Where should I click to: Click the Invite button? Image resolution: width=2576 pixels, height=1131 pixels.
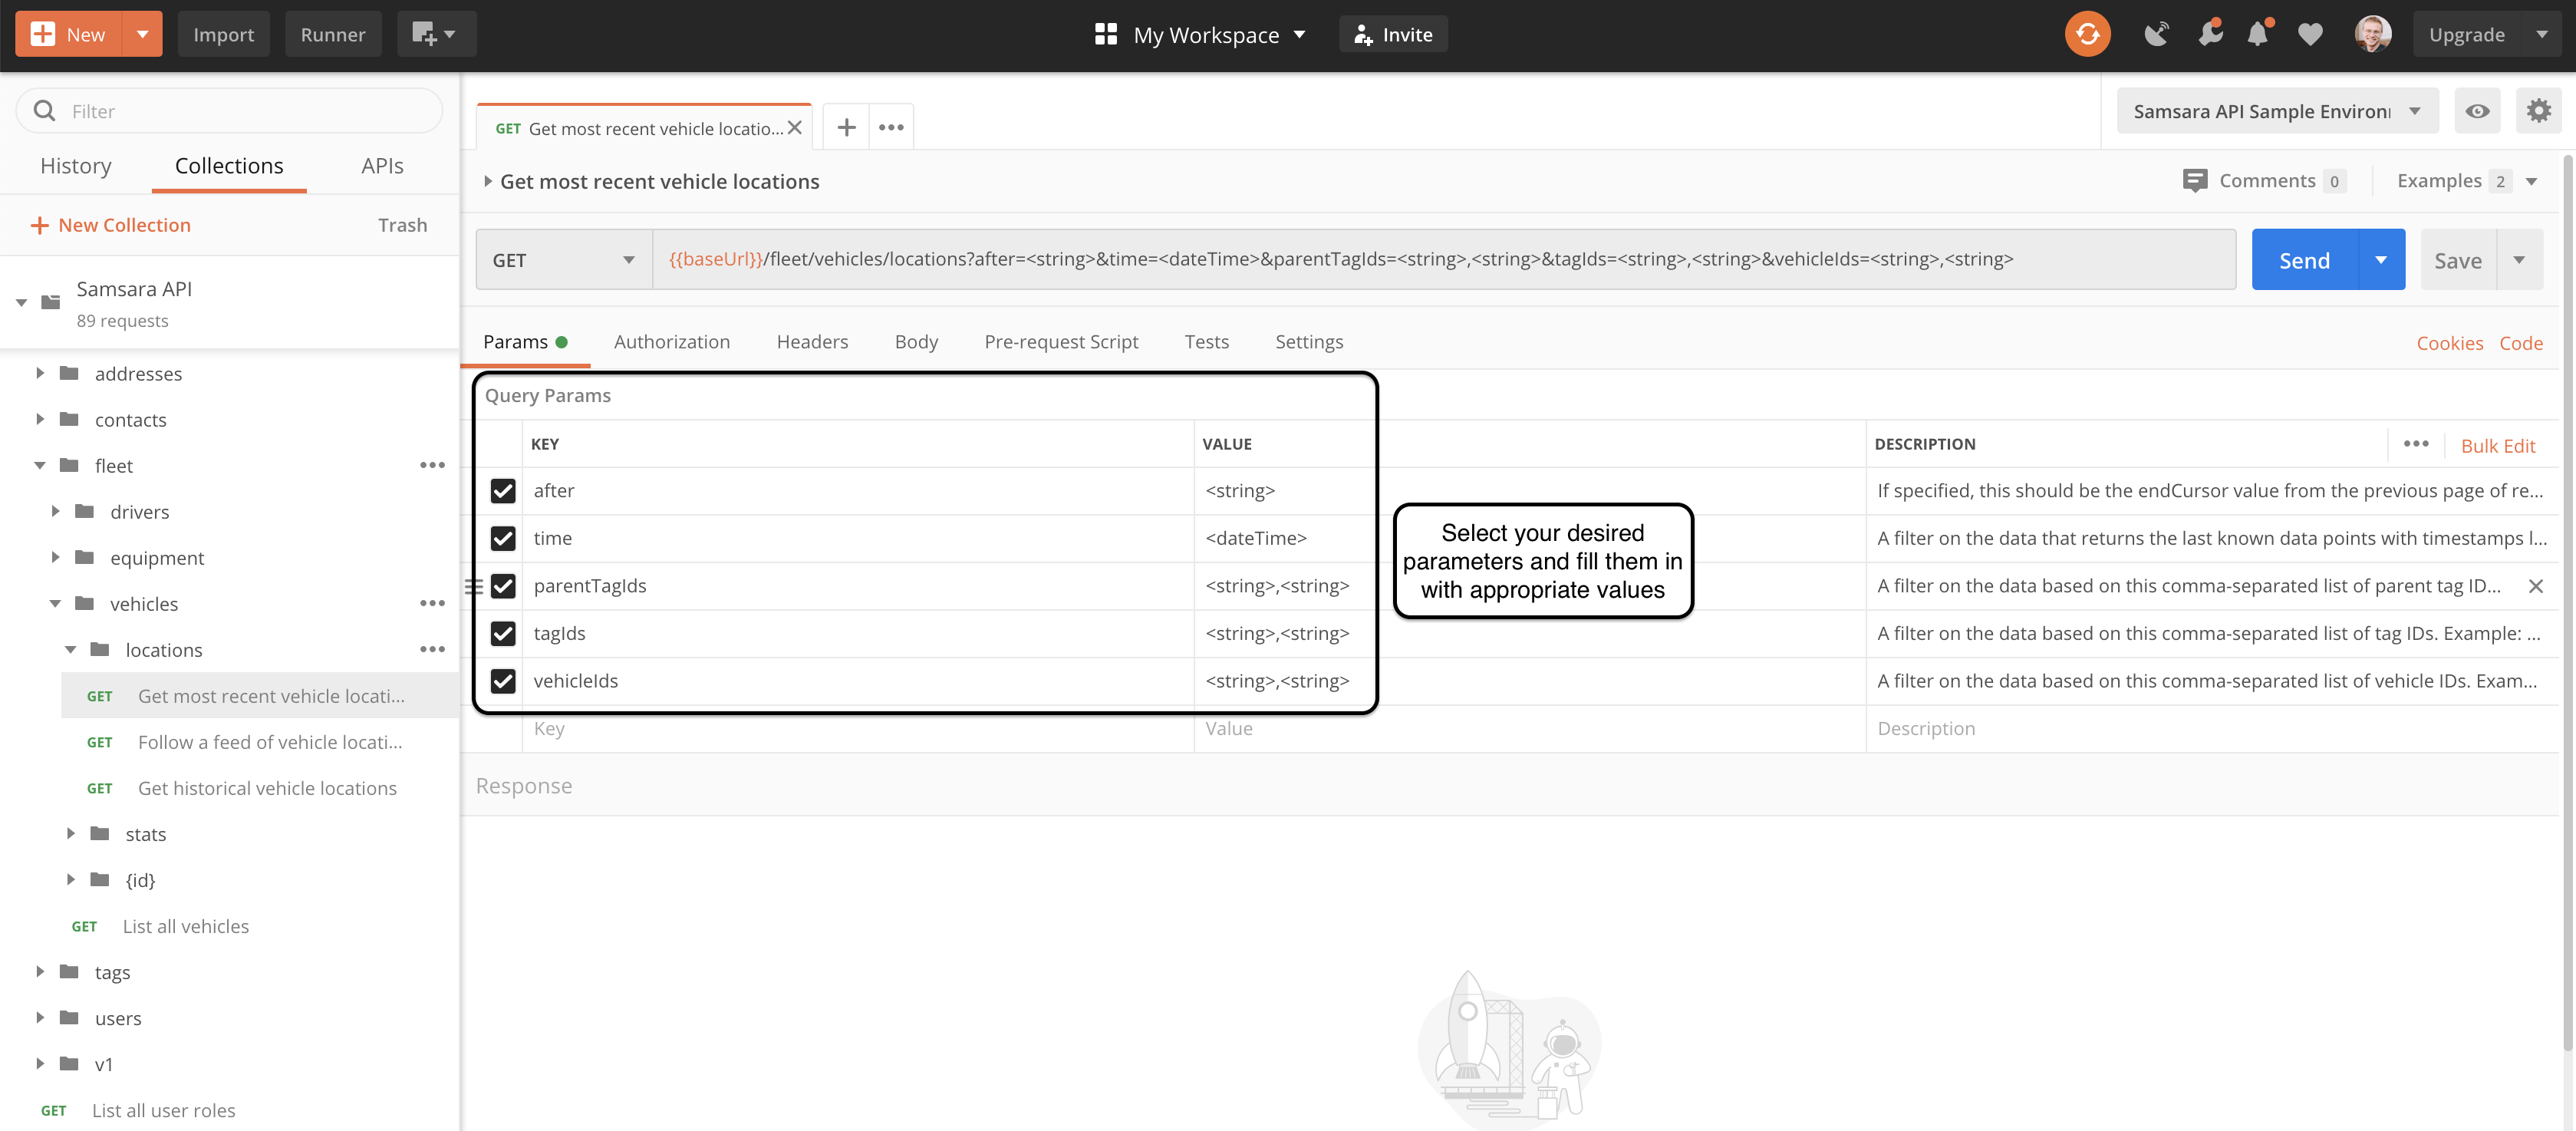click(1393, 34)
